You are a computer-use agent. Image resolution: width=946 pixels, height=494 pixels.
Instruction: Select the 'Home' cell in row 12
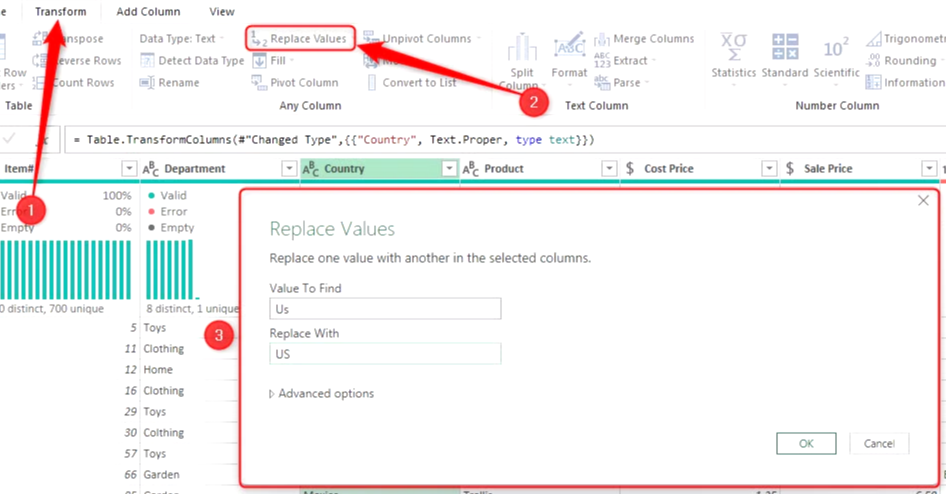(x=158, y=370)
